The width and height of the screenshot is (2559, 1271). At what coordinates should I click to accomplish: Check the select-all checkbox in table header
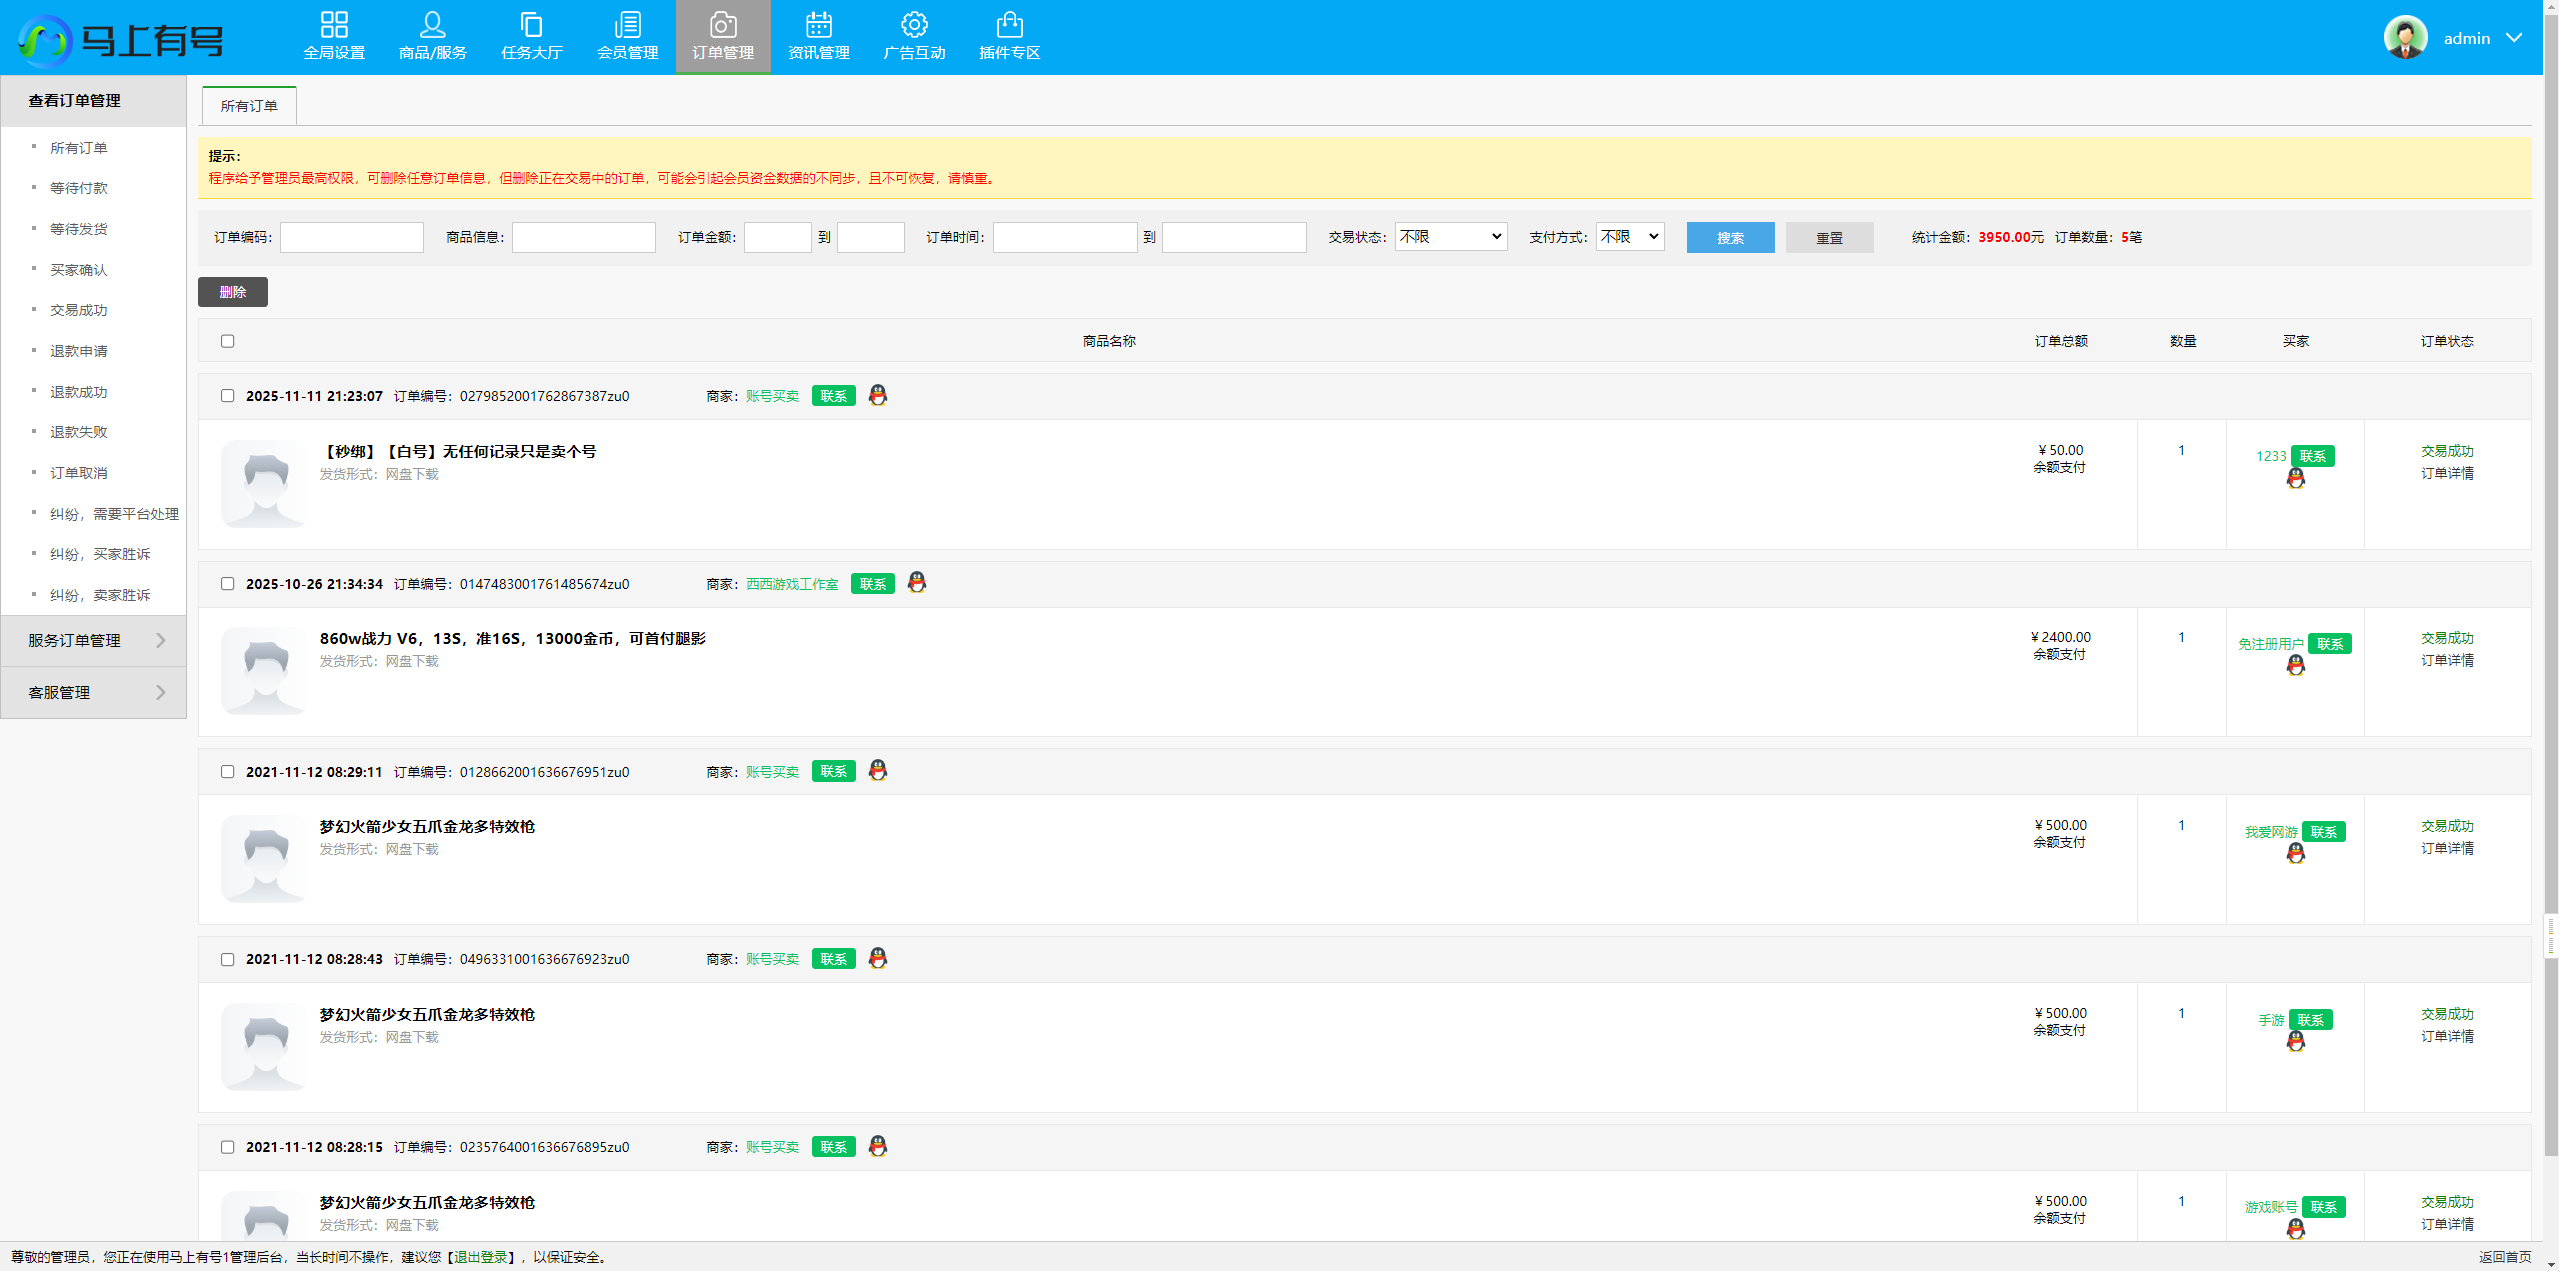[x=228, y=341]
